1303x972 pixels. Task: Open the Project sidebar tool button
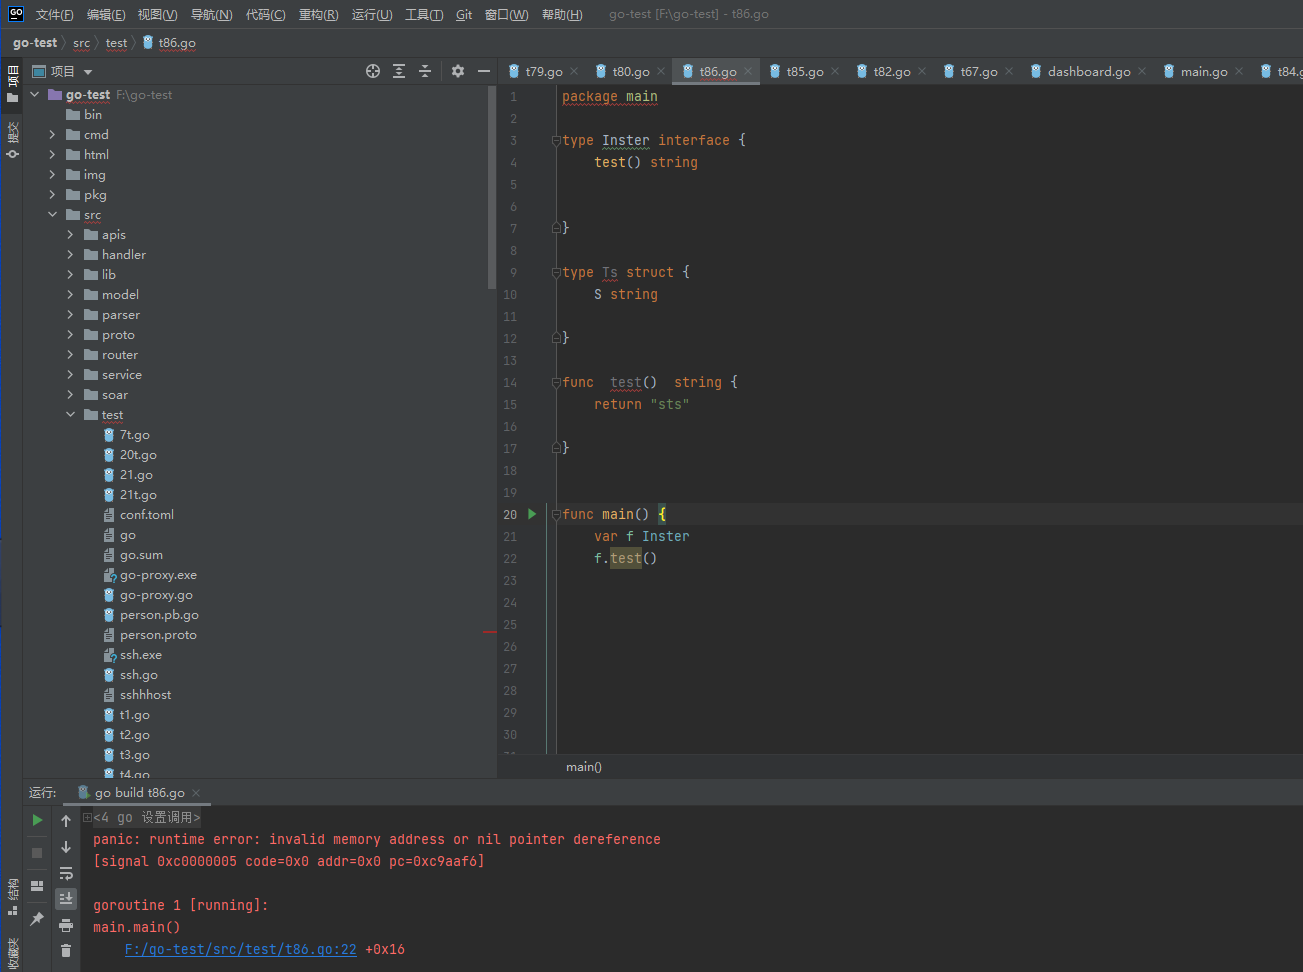12,84
